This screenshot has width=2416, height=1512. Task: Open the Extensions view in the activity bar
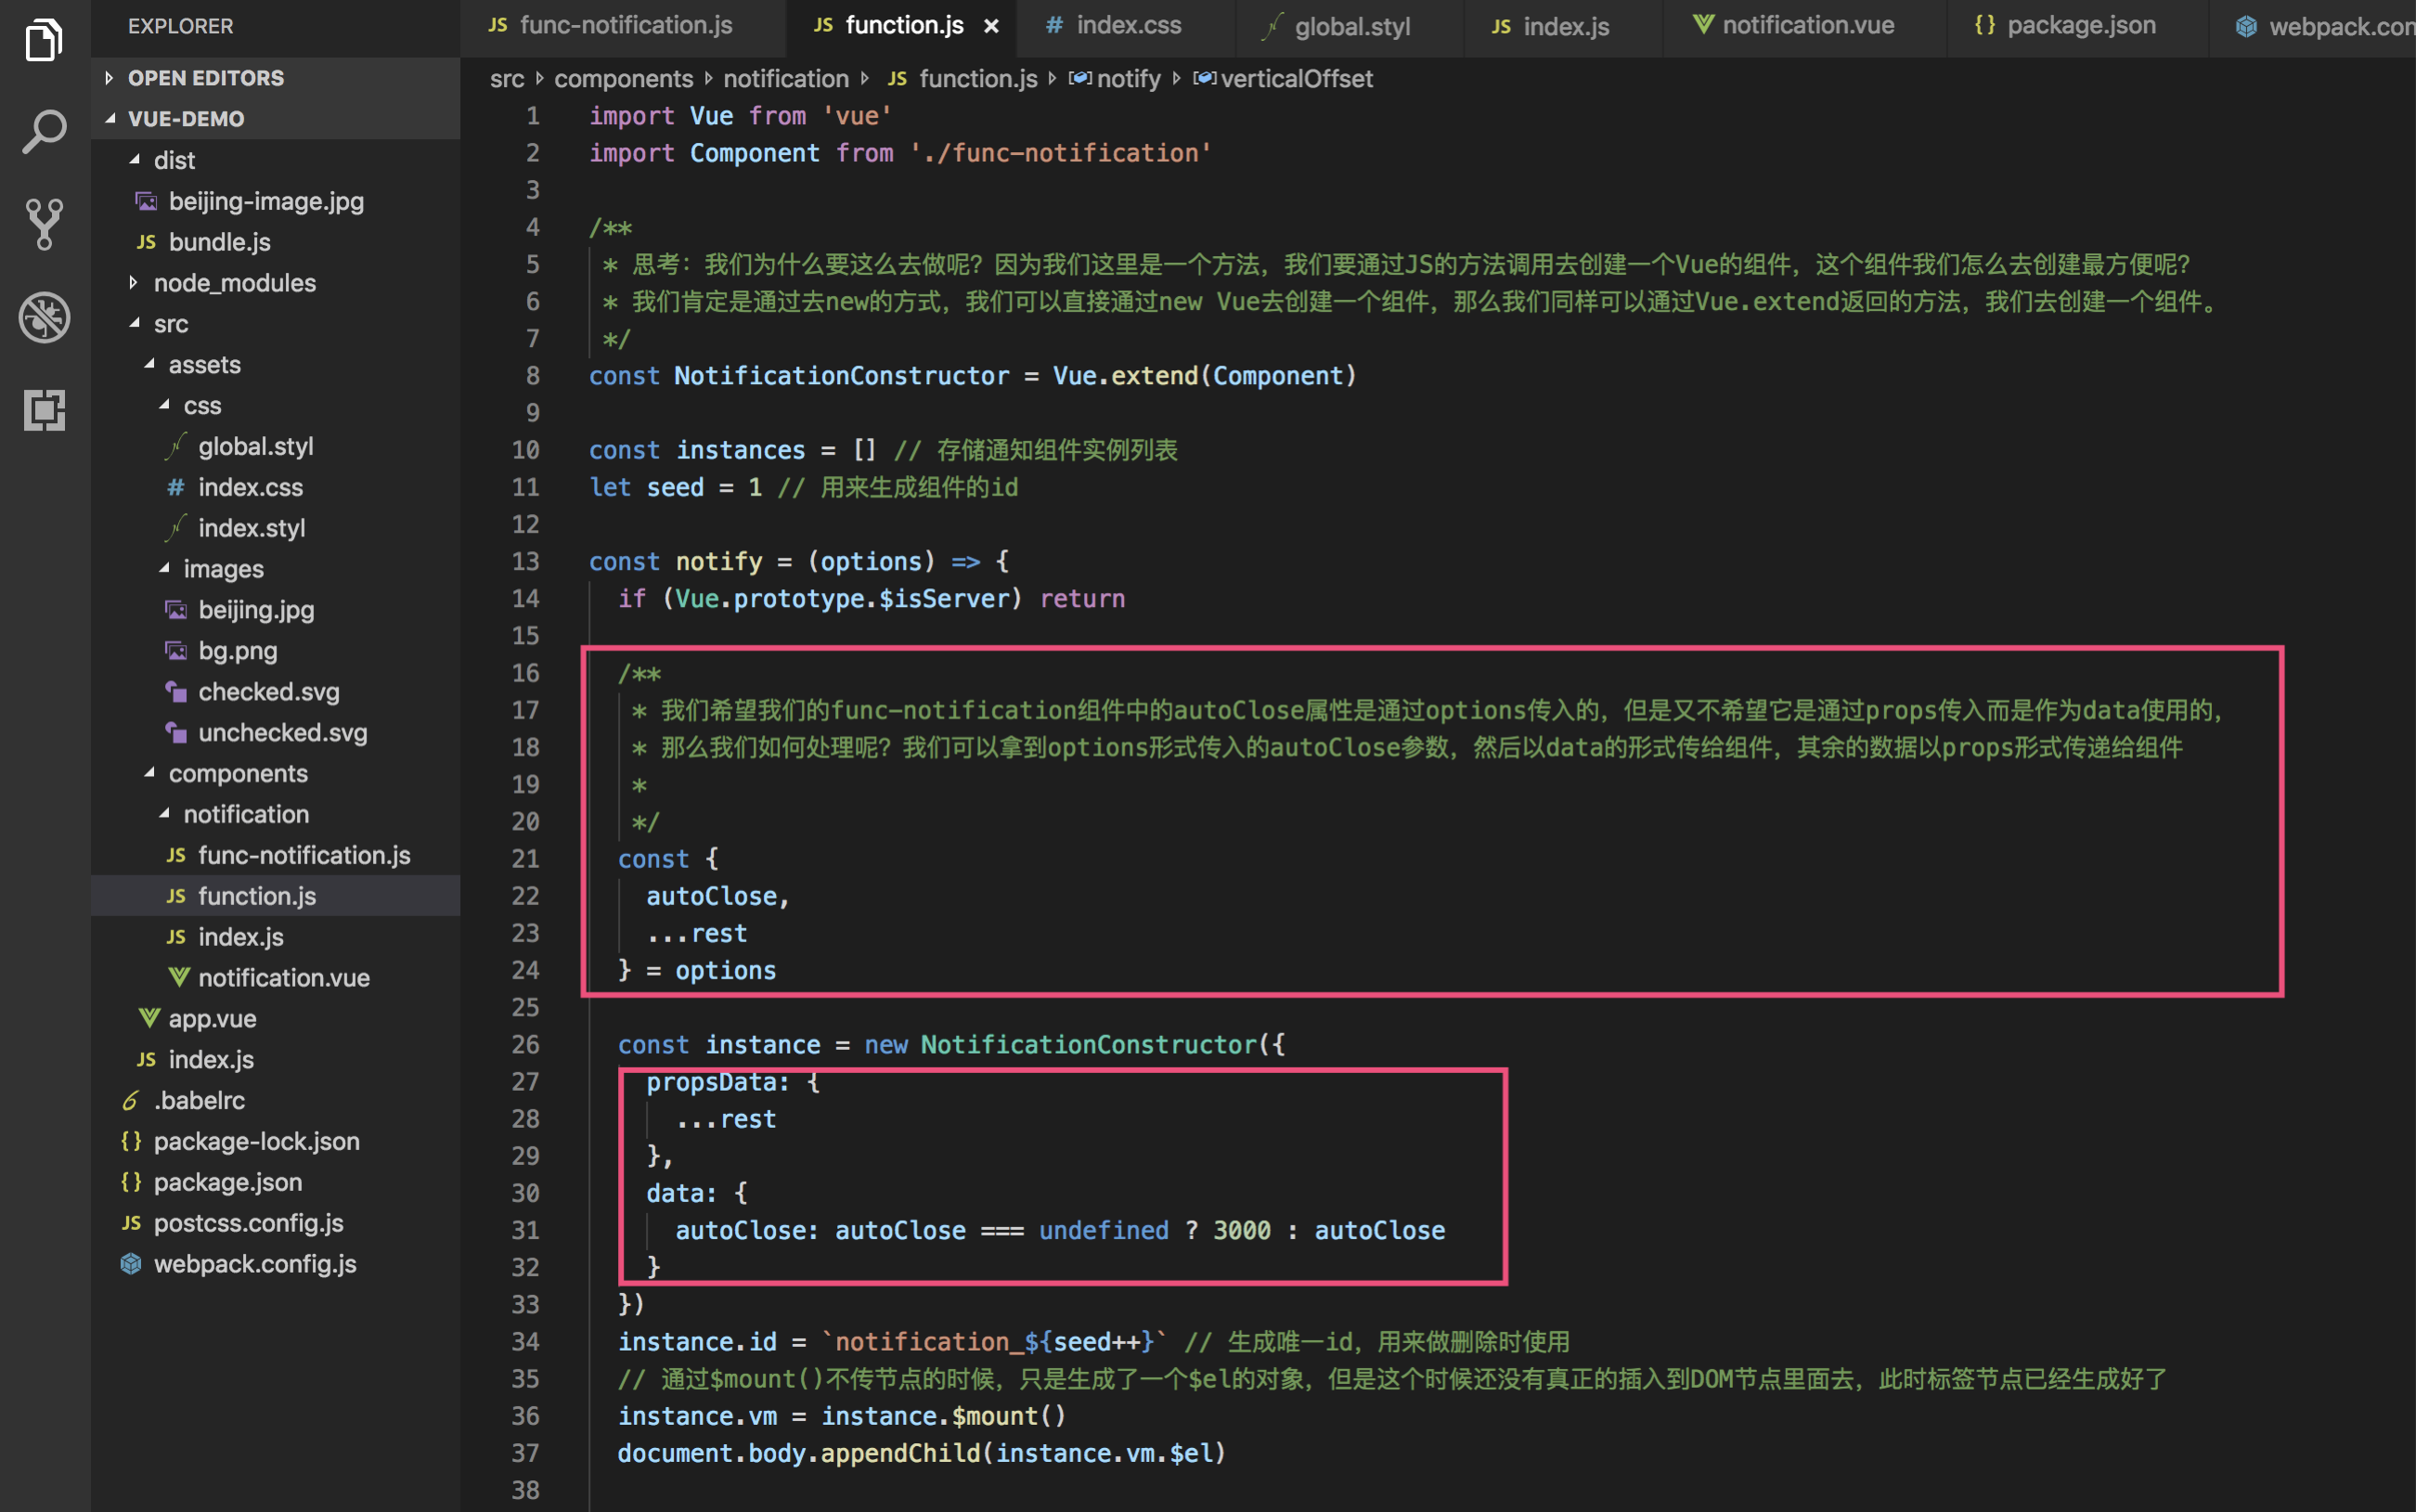43,410
